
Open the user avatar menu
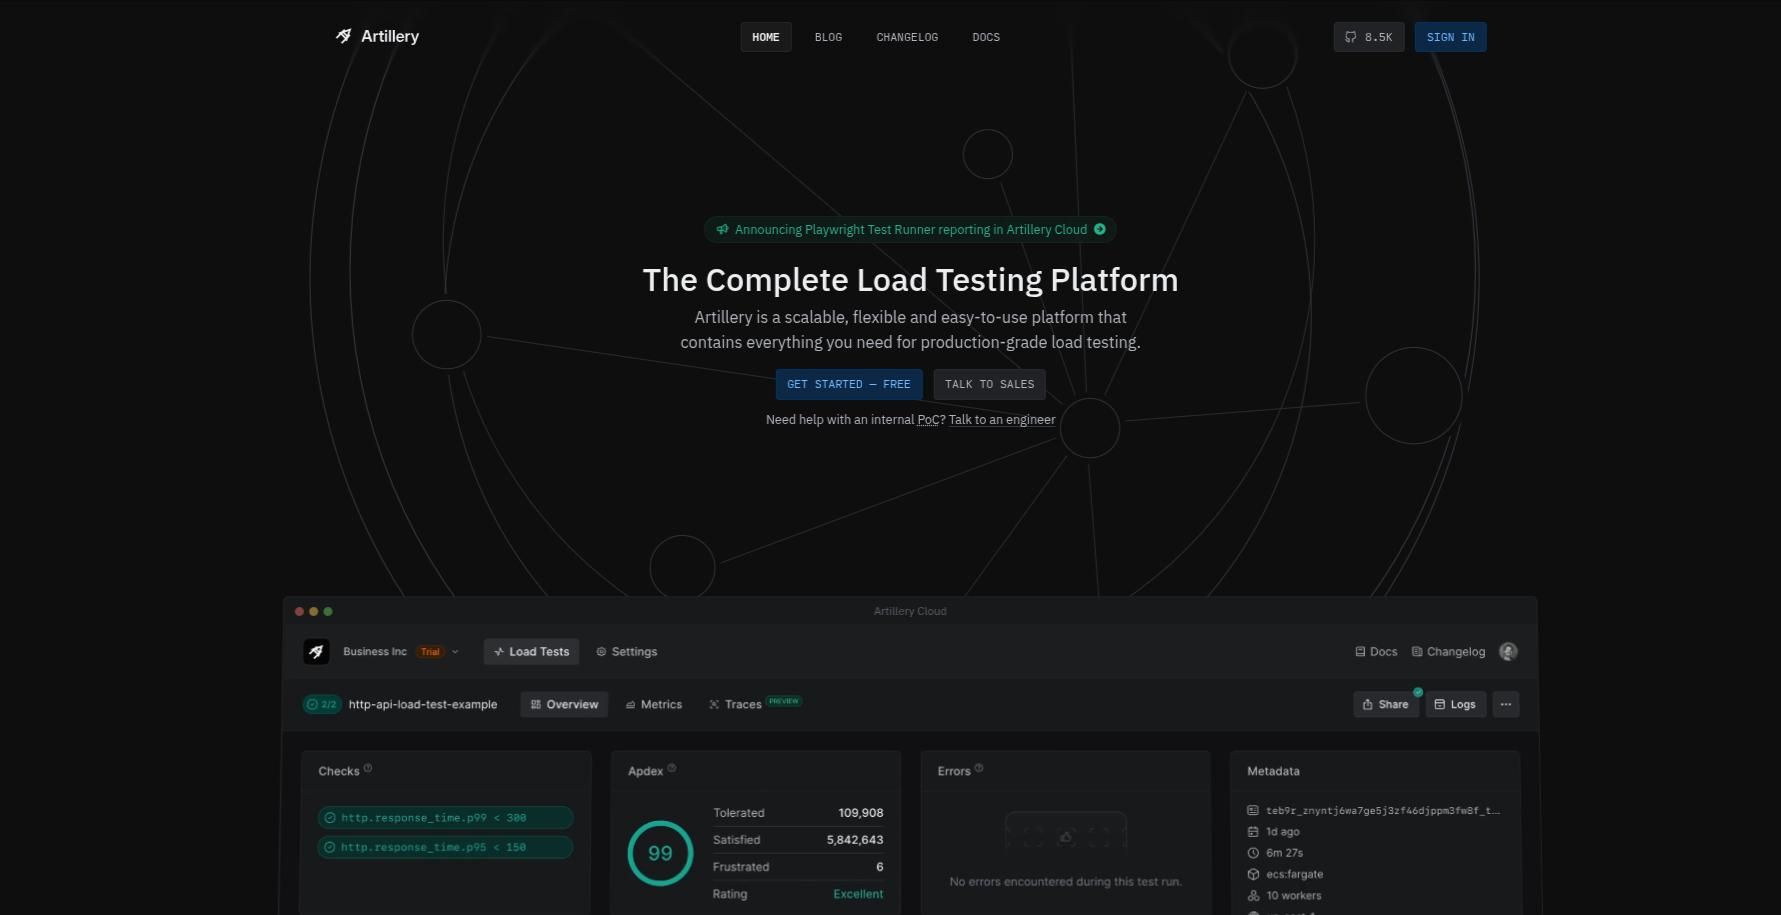[1509, 651]
